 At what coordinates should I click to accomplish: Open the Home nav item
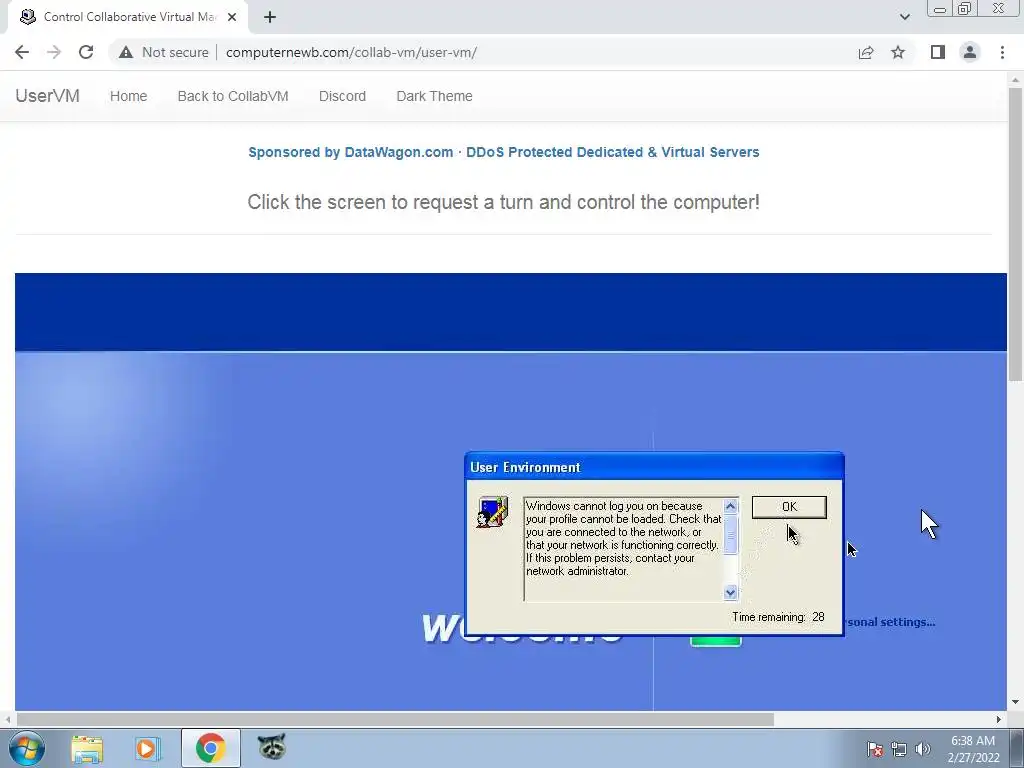tap(129, 96)
